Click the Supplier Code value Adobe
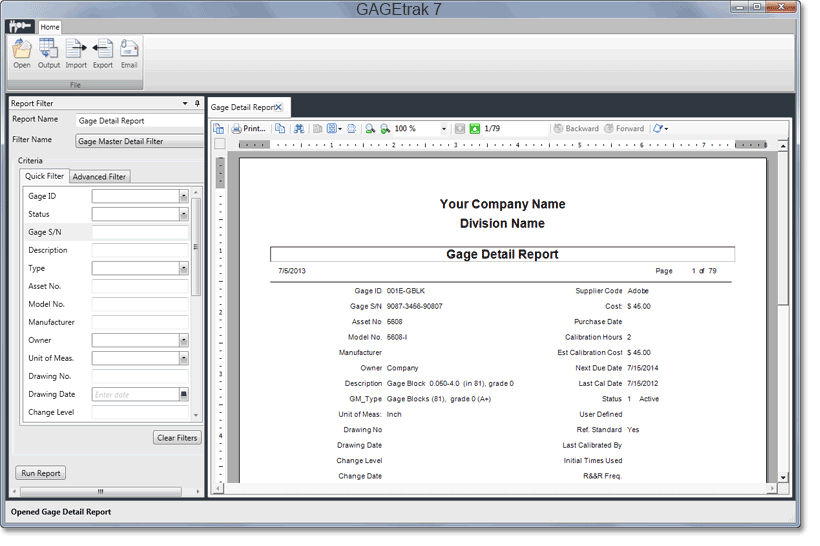 click(637, 291)
